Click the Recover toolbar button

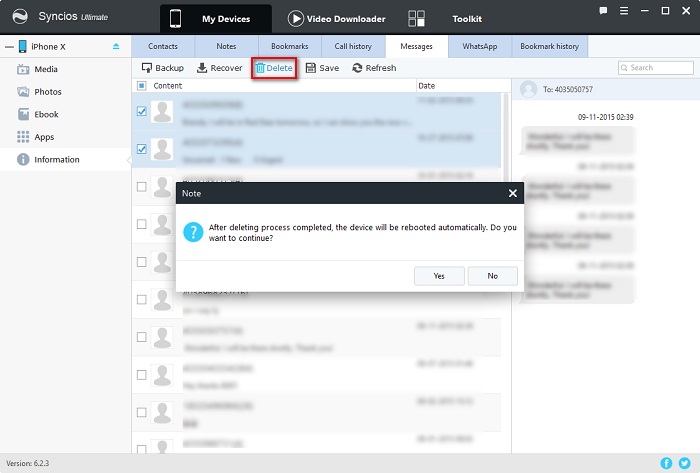coord(220,68)
